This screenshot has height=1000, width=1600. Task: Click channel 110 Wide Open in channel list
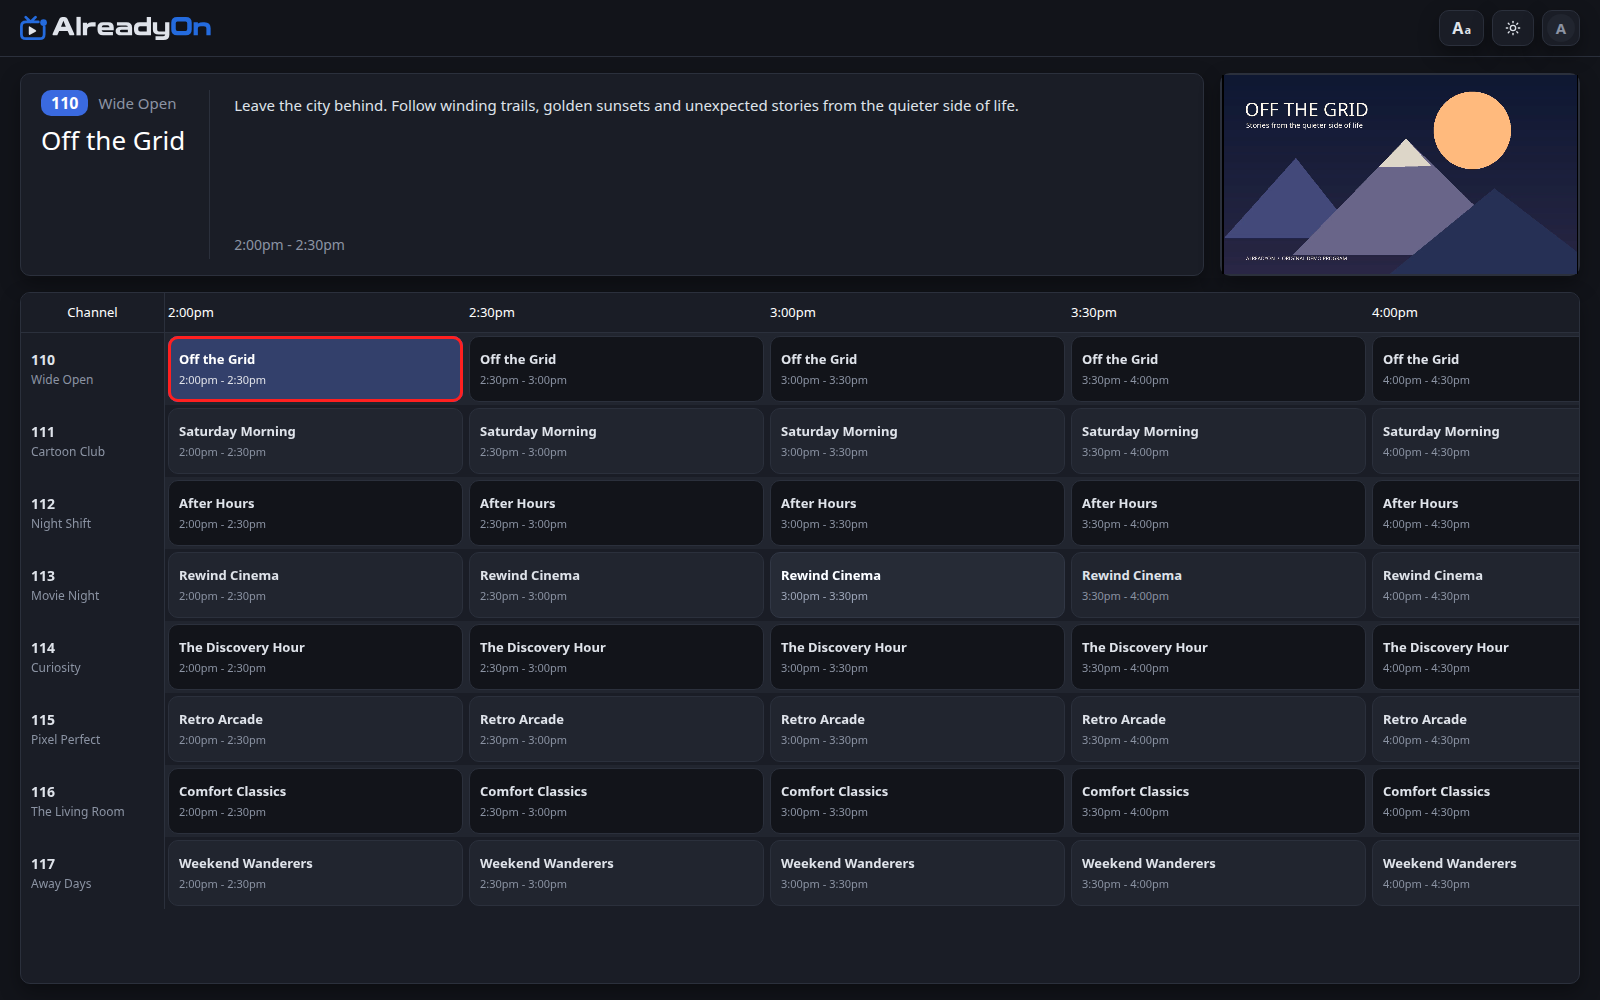(92, 369)
